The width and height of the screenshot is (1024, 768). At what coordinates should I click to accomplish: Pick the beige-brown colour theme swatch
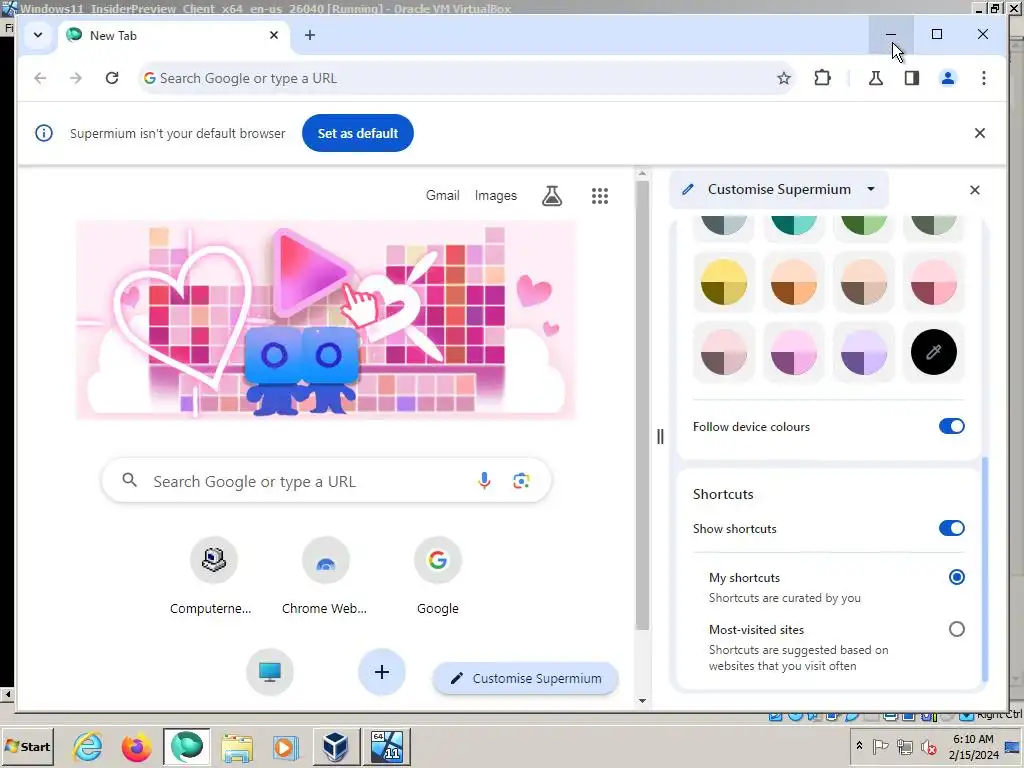tap(863, 282)
